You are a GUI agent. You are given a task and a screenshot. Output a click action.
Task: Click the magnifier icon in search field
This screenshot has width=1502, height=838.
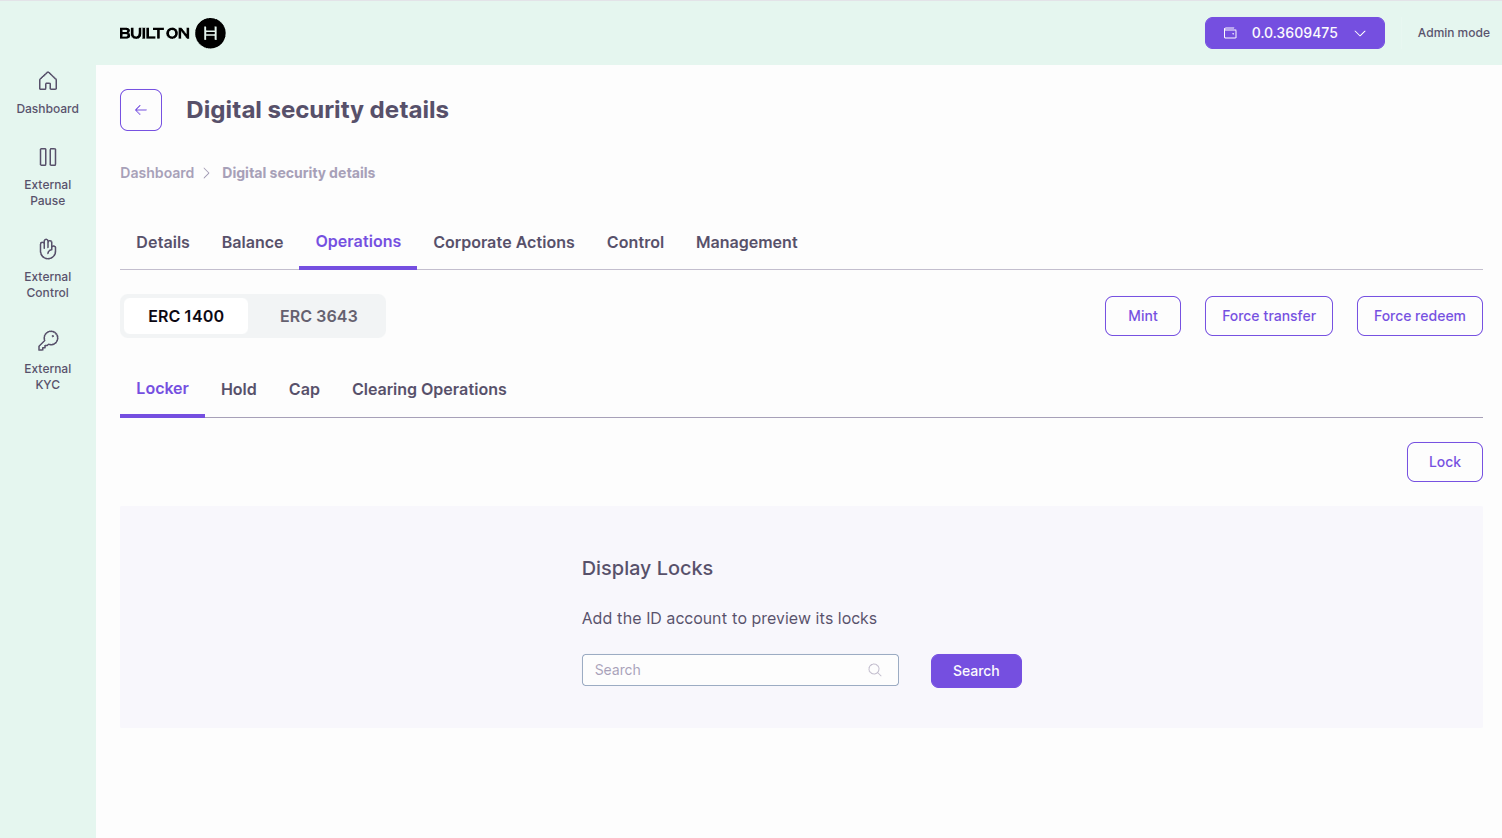click(x=875, y=670)
